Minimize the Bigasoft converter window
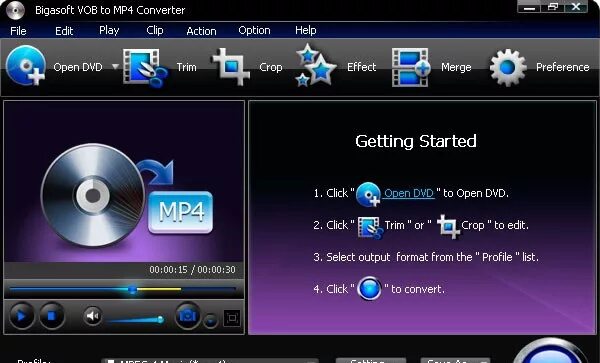The width and height of the screenshot is (600, 363). (529, 7)
